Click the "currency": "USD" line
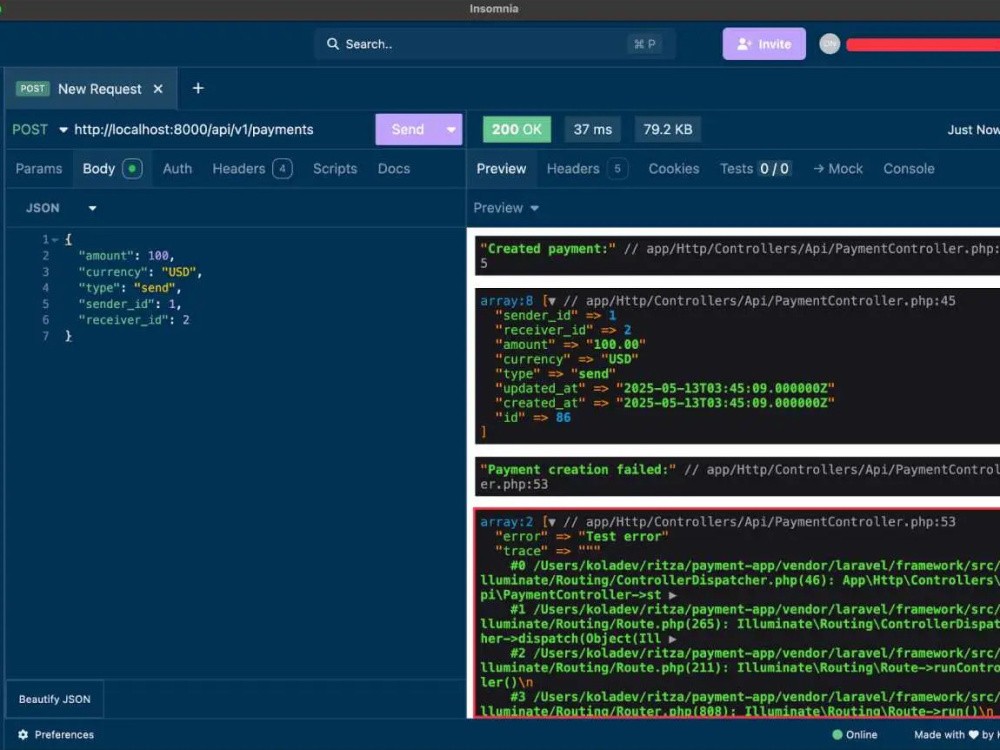Viewport: 1000px width, 750px height. pos(140,272)
